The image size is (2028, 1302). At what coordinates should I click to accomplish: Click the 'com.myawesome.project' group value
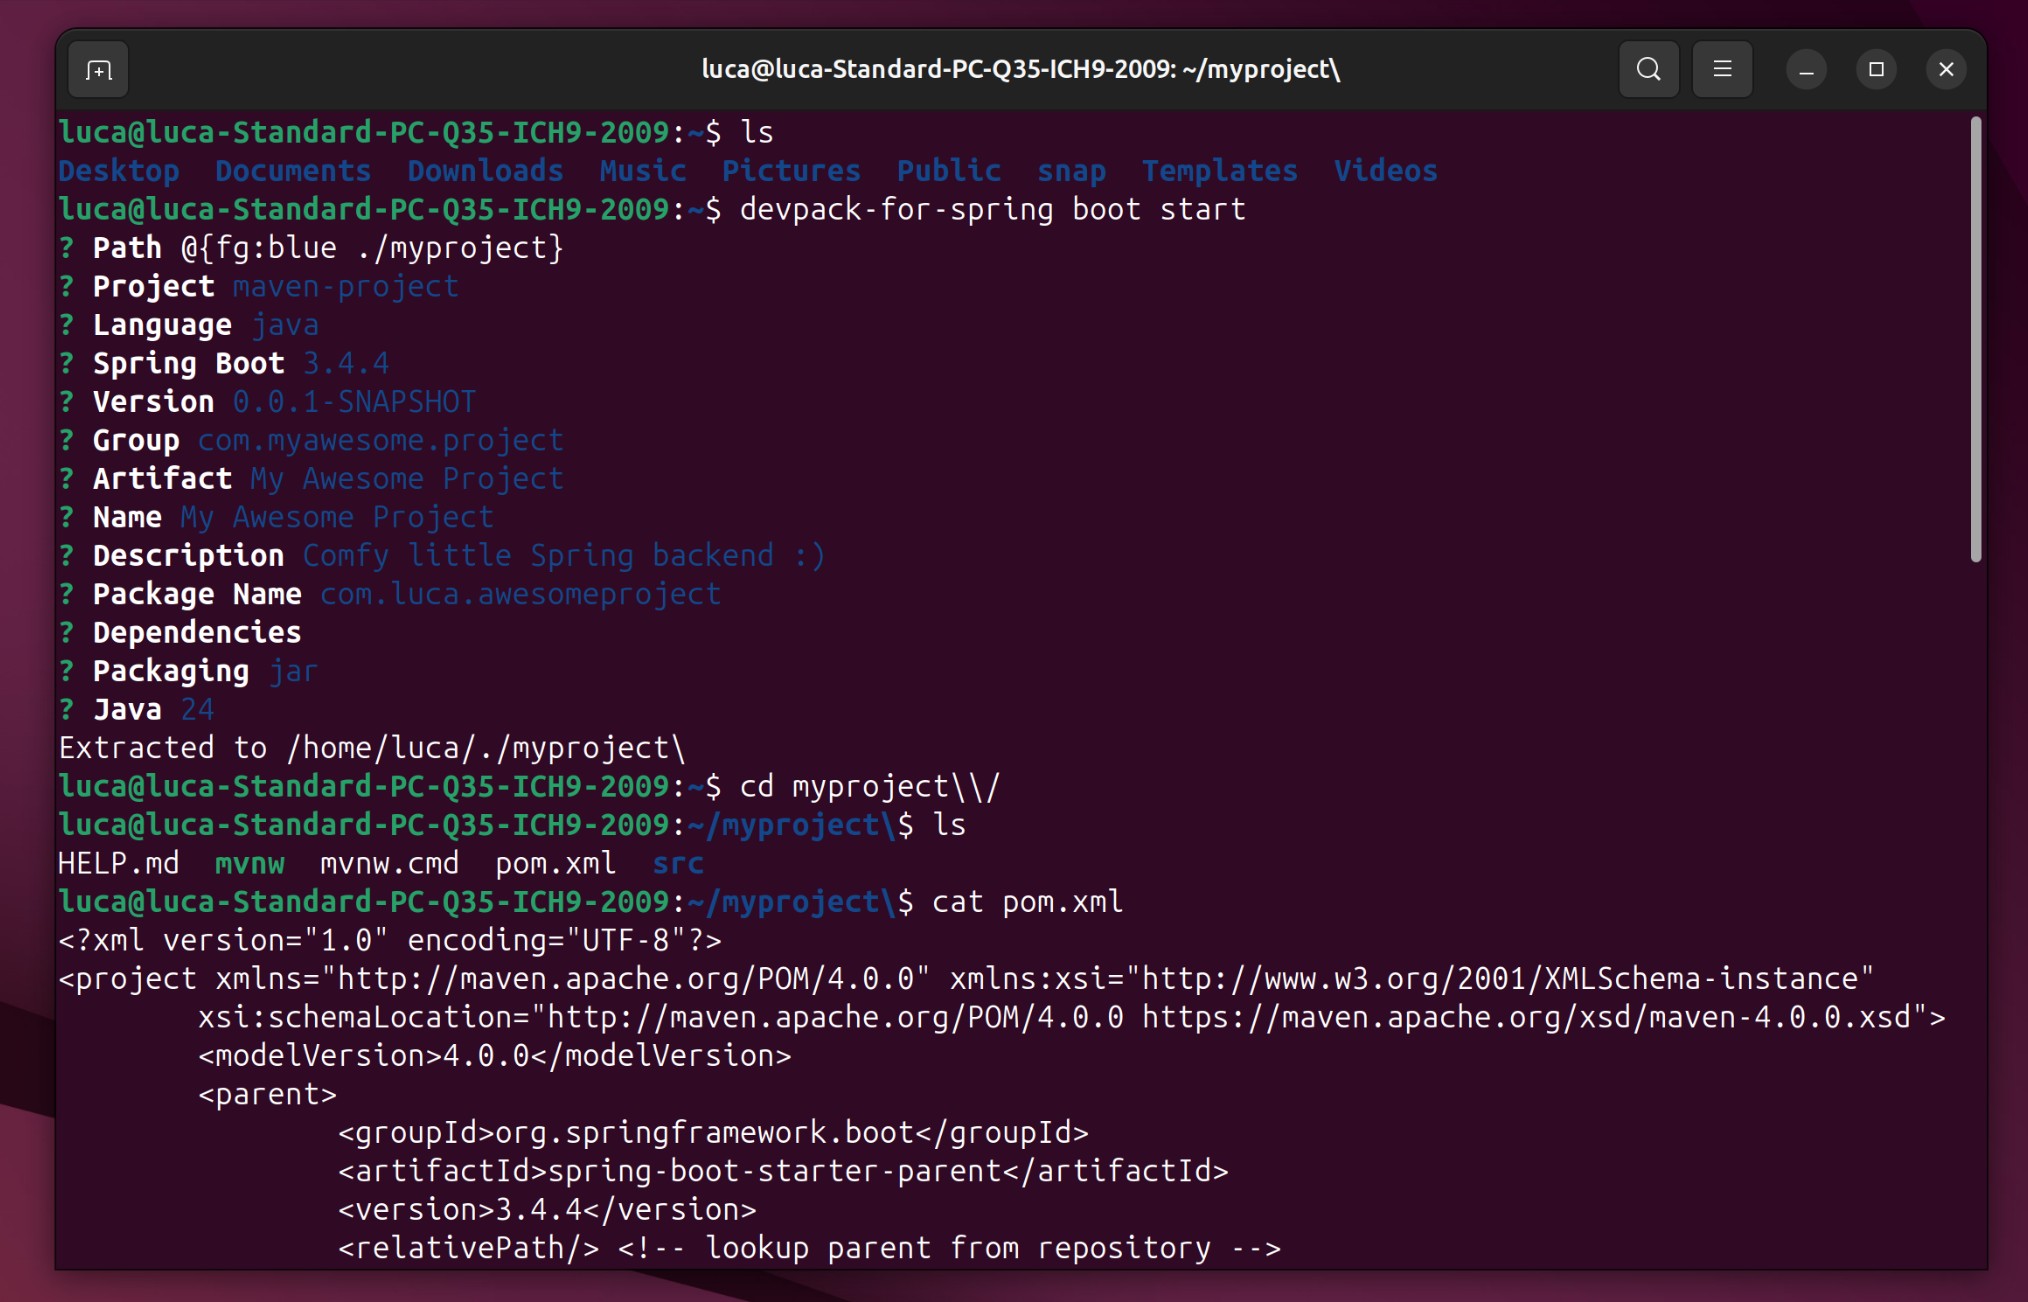tap(380, 441)
